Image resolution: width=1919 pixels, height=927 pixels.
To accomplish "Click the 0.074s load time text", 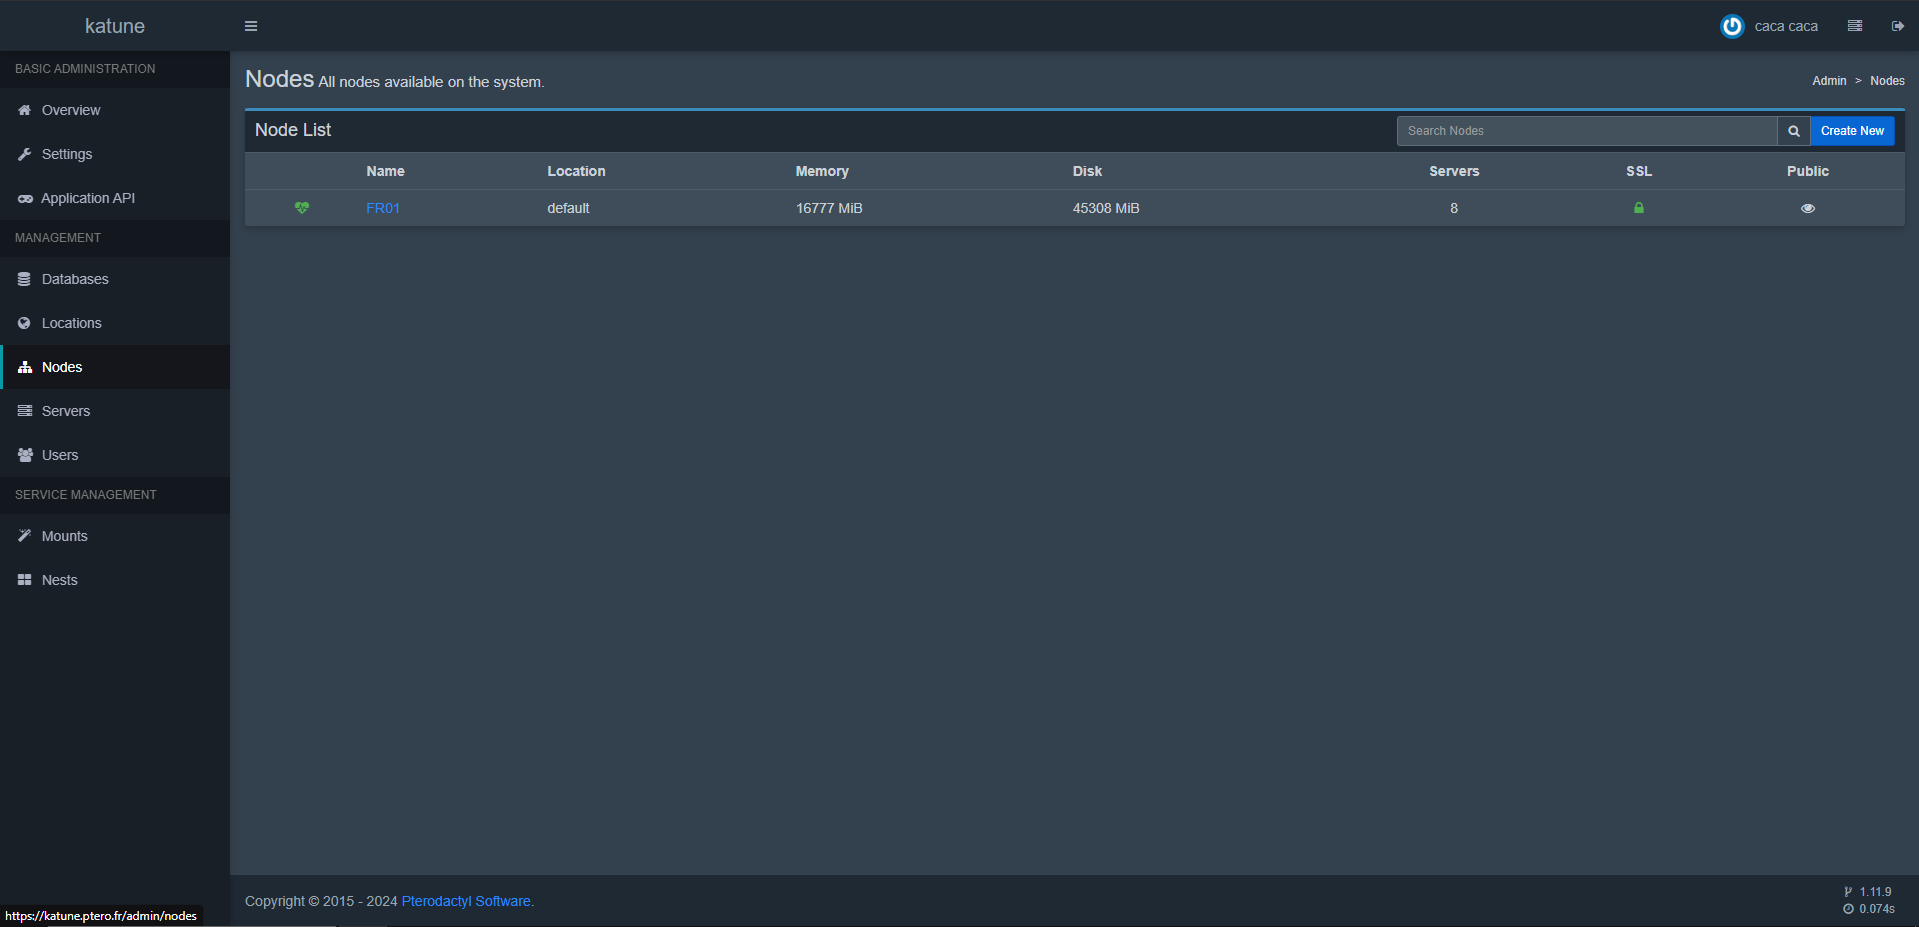I will (1877, 909).
